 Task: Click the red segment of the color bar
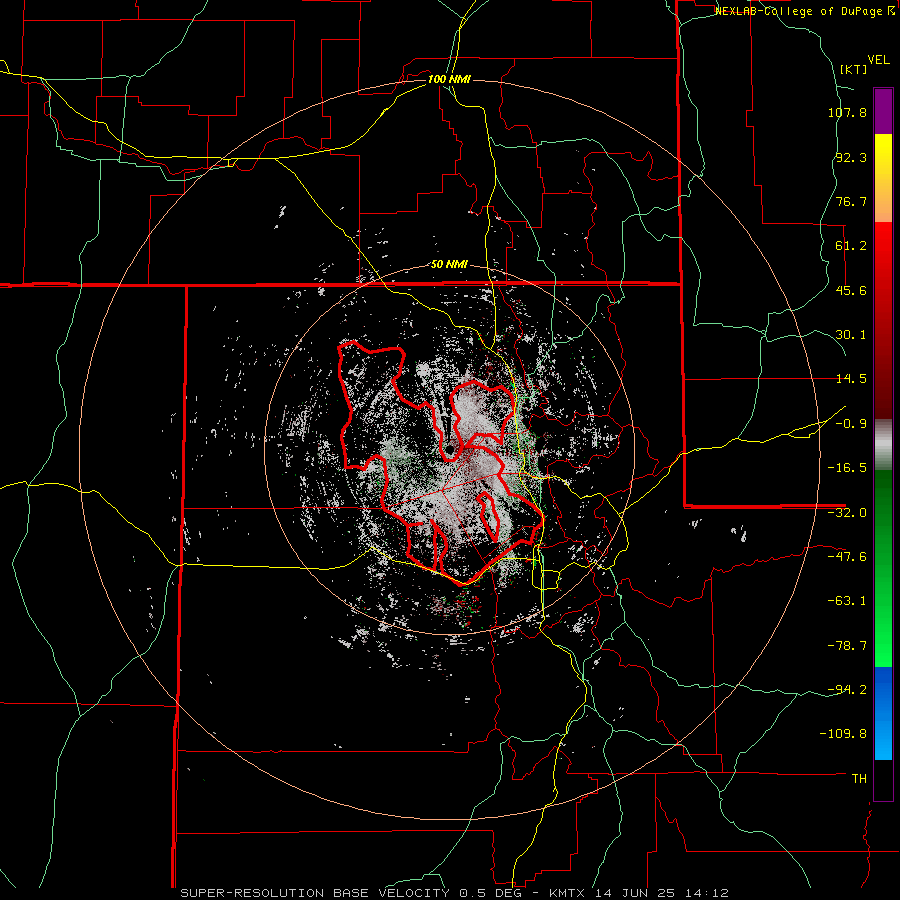point(883,320)
